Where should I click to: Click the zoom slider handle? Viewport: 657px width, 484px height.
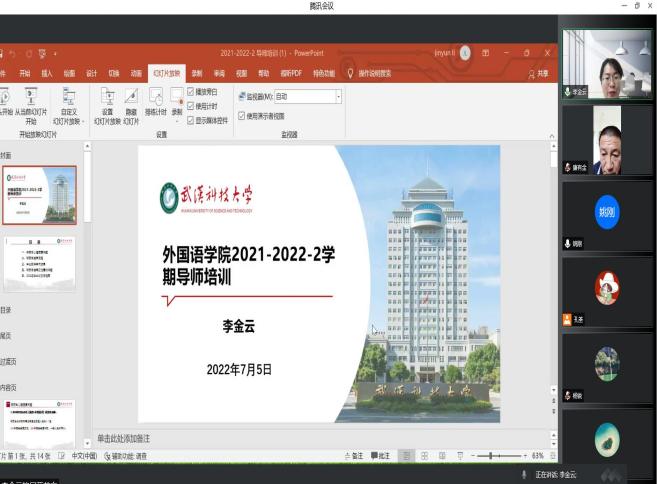coord(491,456)
